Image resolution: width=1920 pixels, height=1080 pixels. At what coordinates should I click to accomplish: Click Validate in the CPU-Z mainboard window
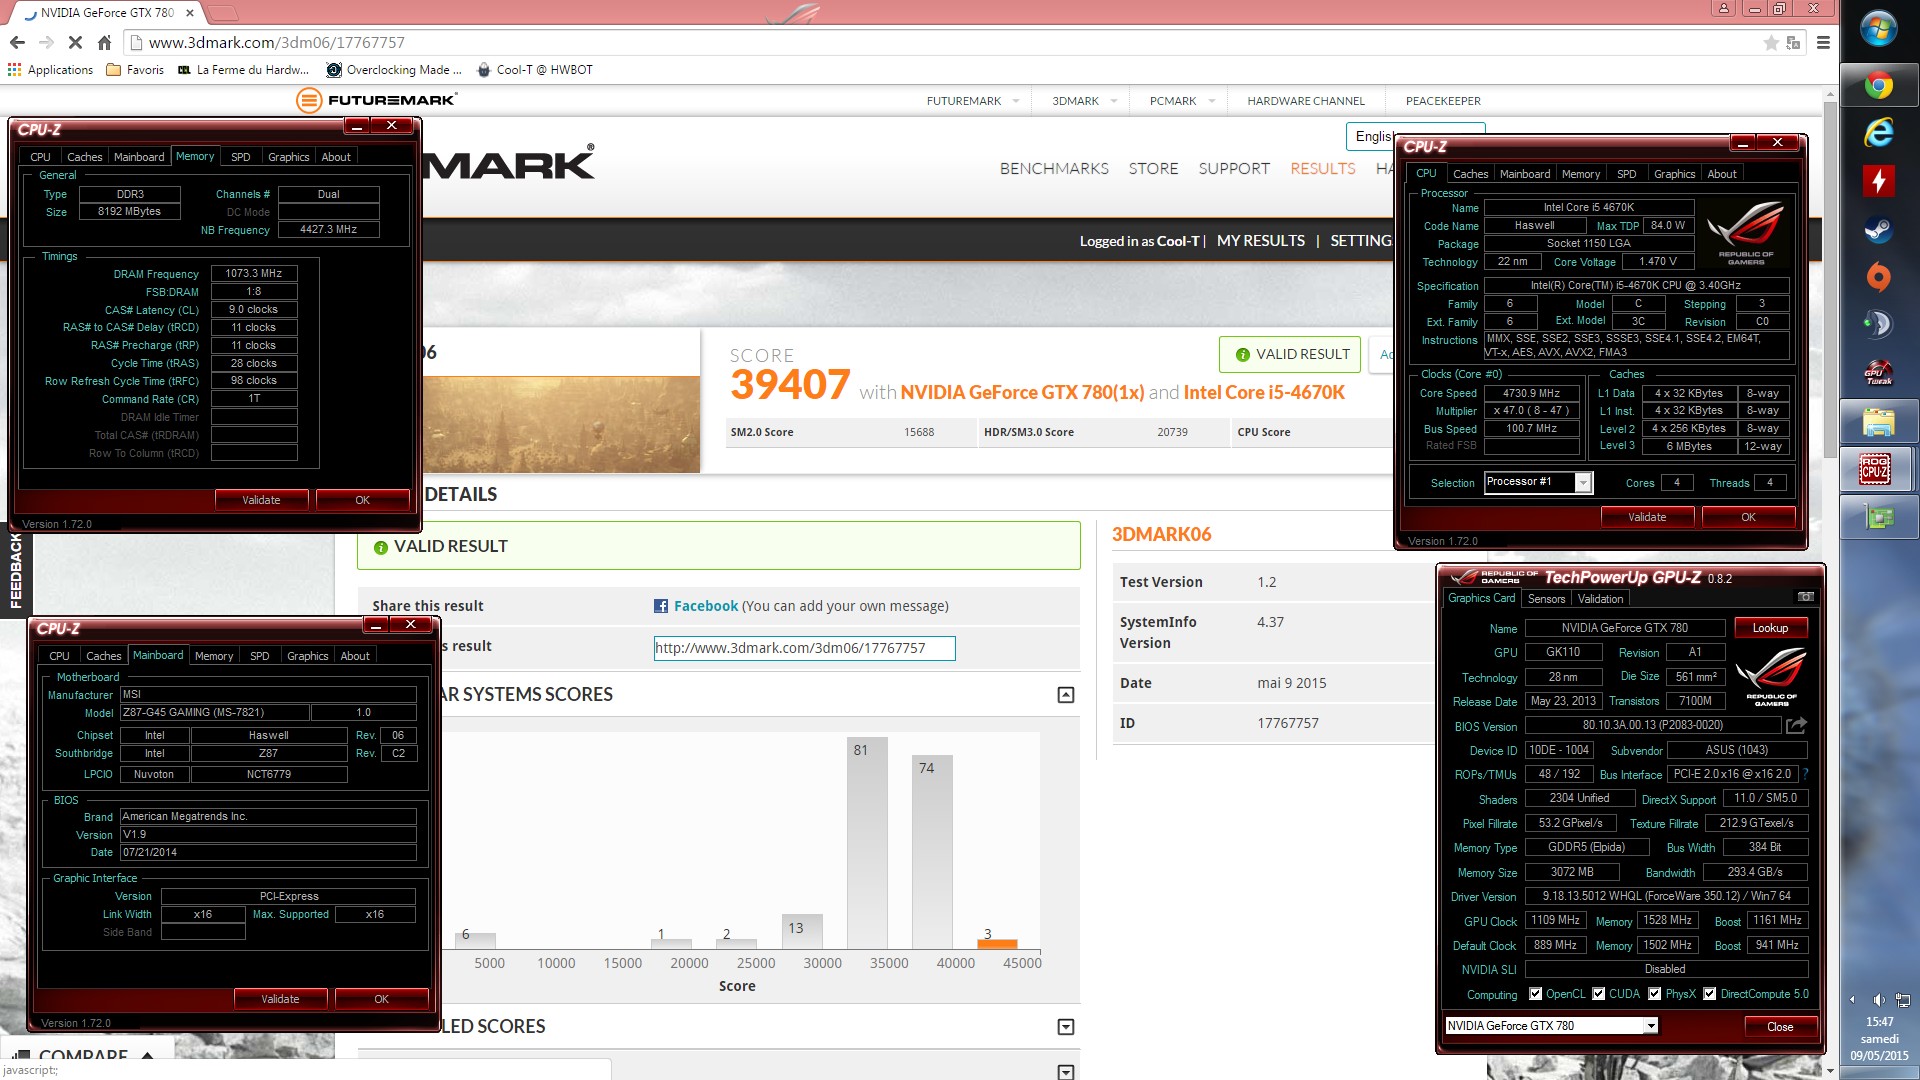280,999
